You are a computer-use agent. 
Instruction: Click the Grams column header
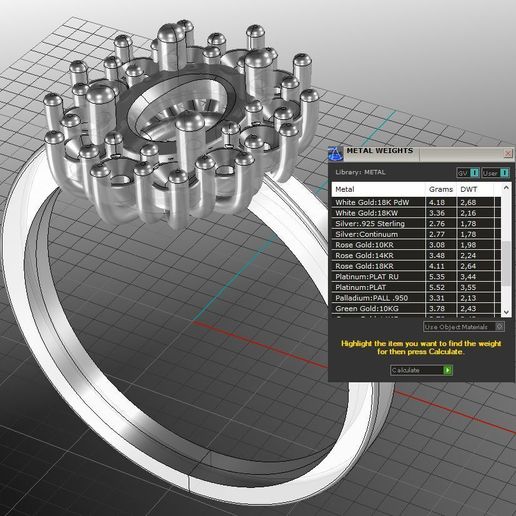point(441,189)
